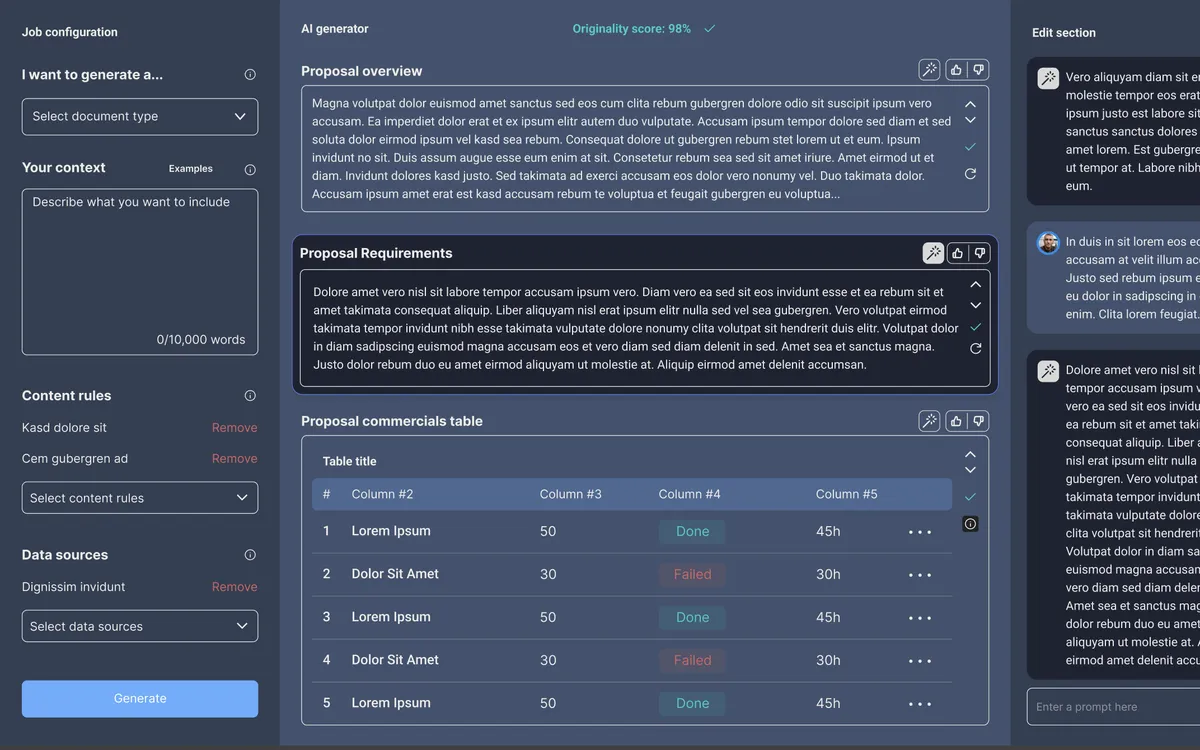The image size is (1200, 750).
Task: Open row 5 Lorem Ipsum options menu
Action: pos(920,704)
